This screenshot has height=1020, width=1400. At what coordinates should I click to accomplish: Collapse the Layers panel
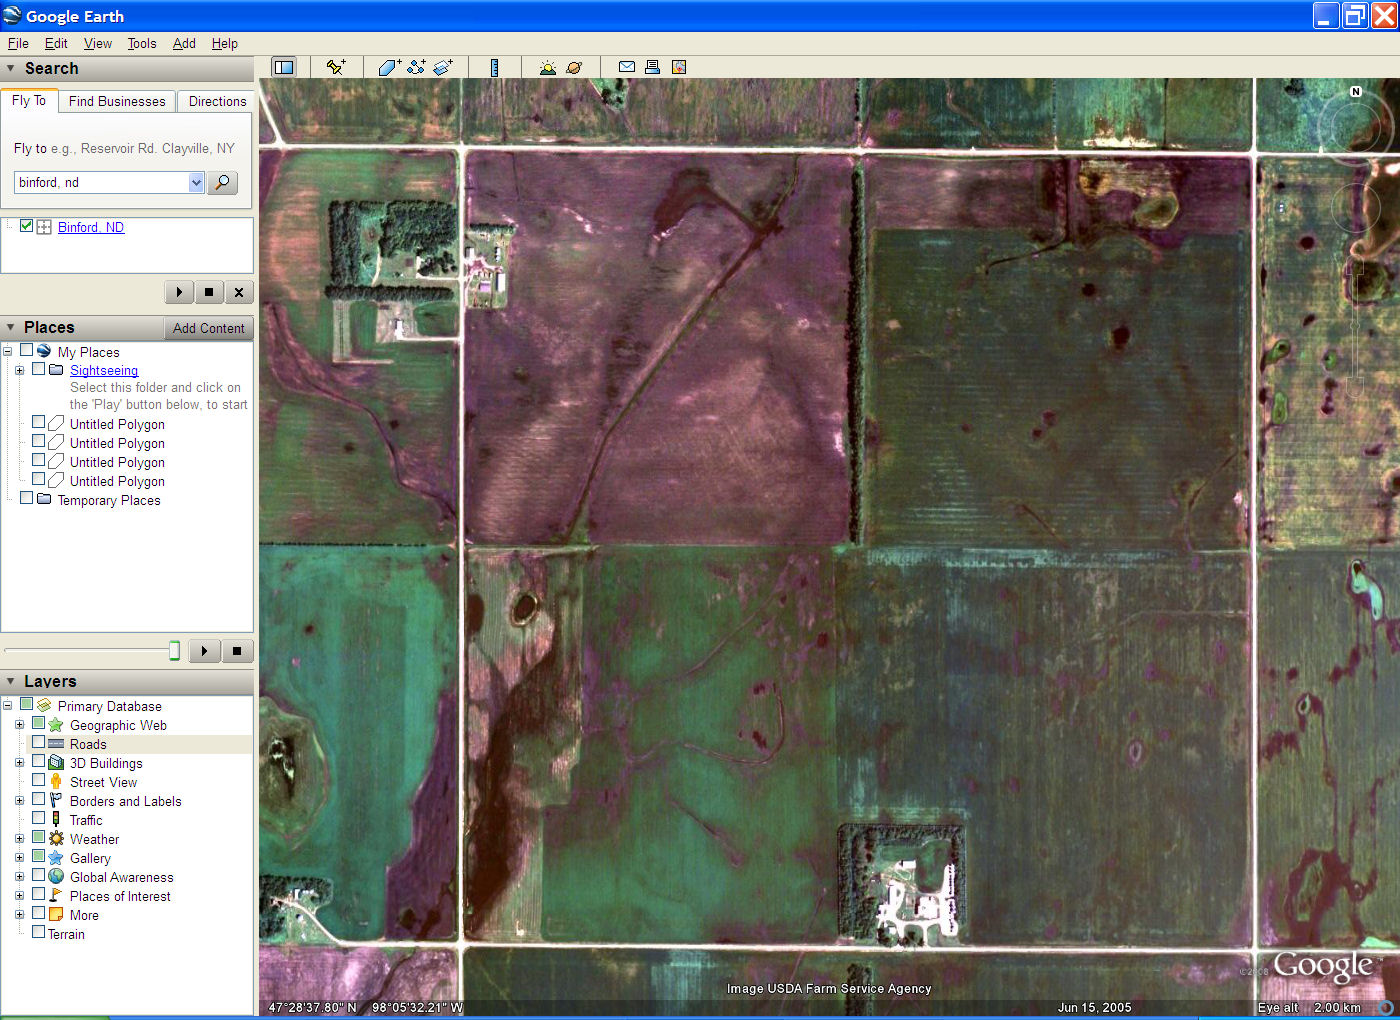11,681
